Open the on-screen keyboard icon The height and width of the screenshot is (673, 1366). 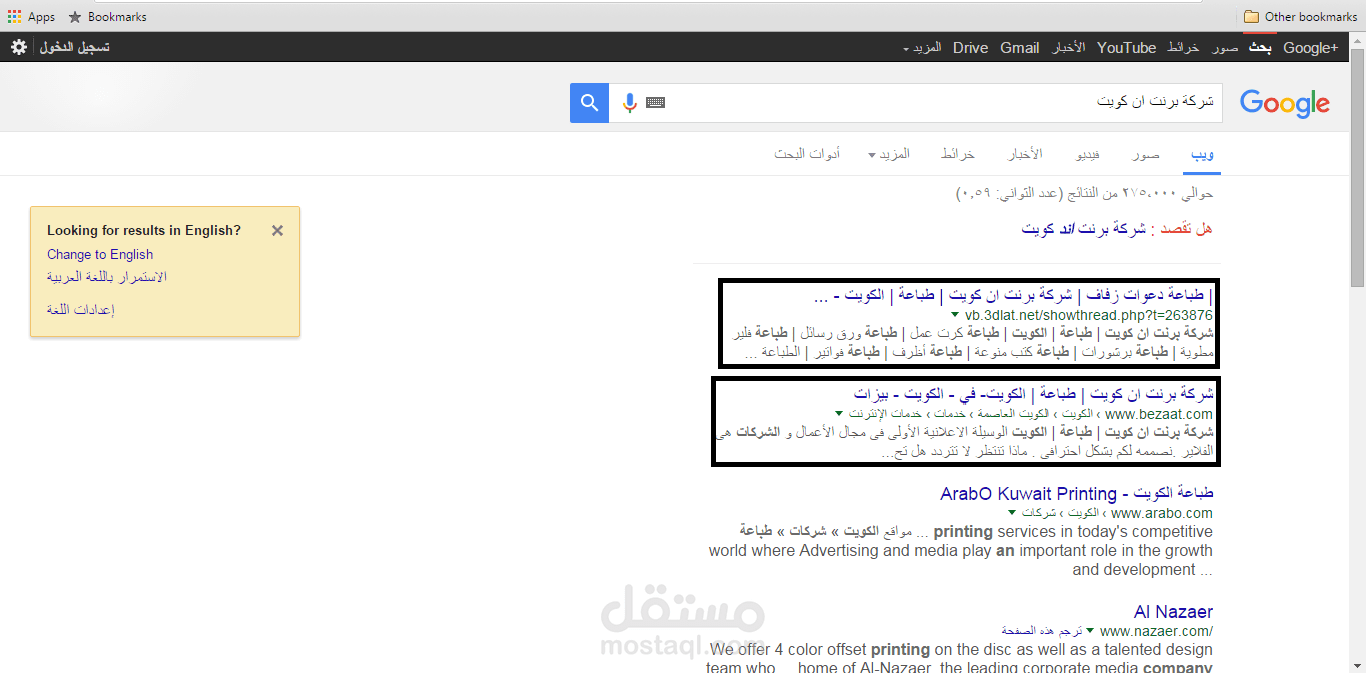coord(655,102)
